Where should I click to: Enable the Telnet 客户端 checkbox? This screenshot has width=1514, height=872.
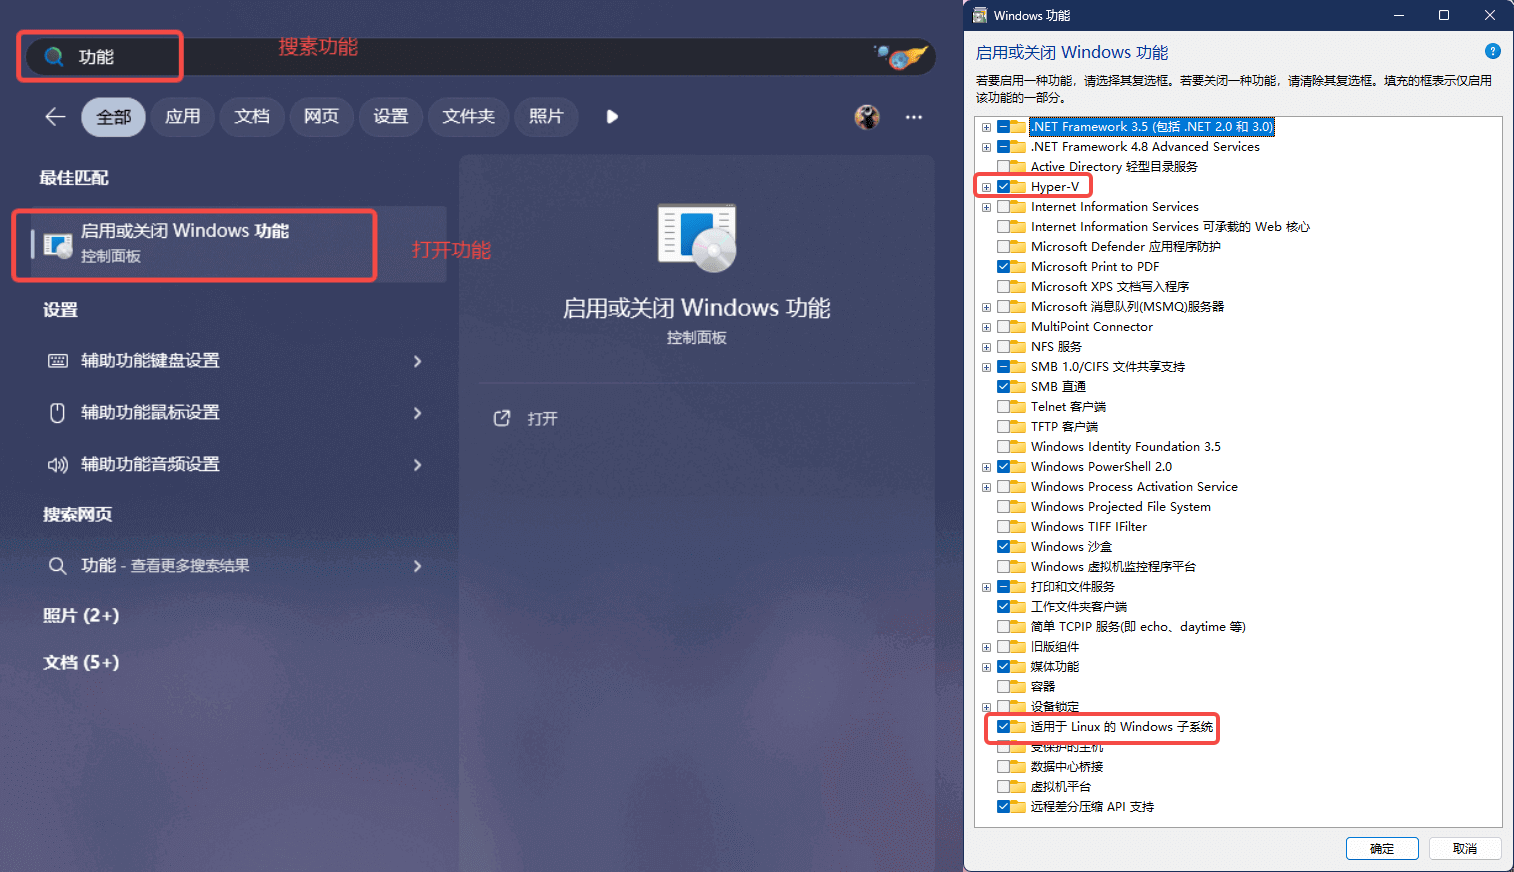[x=1003, y=407]
